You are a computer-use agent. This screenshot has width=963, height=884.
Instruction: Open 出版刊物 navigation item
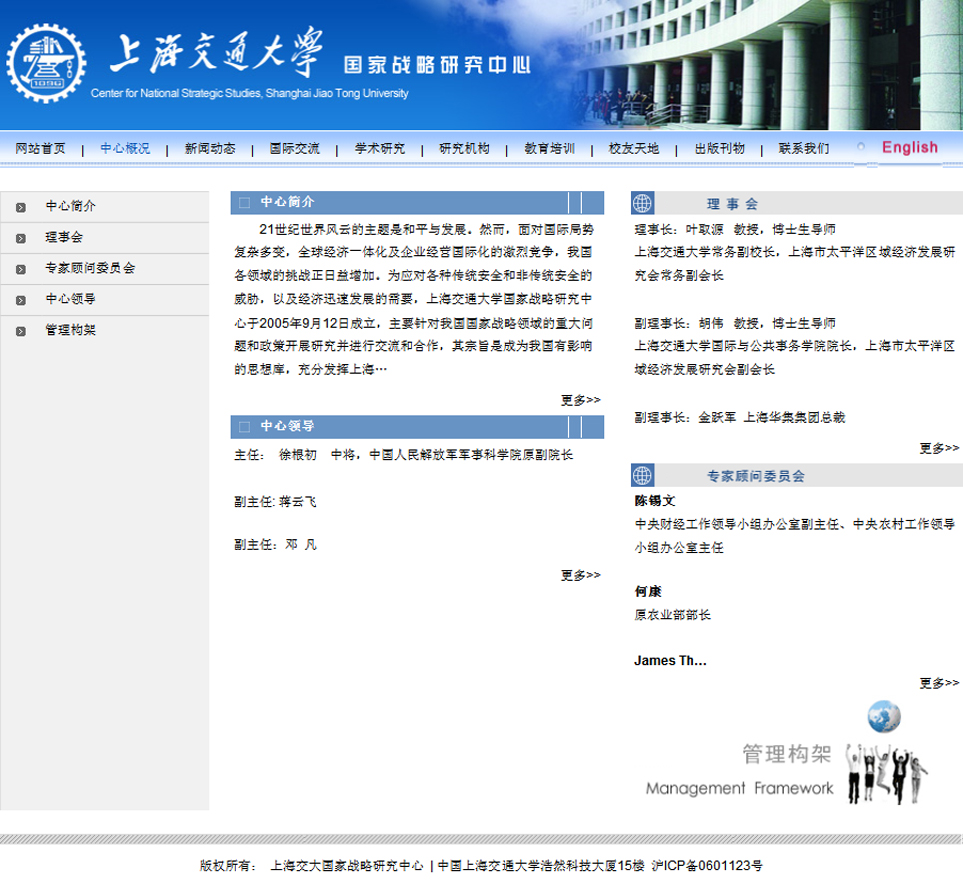coord(719,149)
